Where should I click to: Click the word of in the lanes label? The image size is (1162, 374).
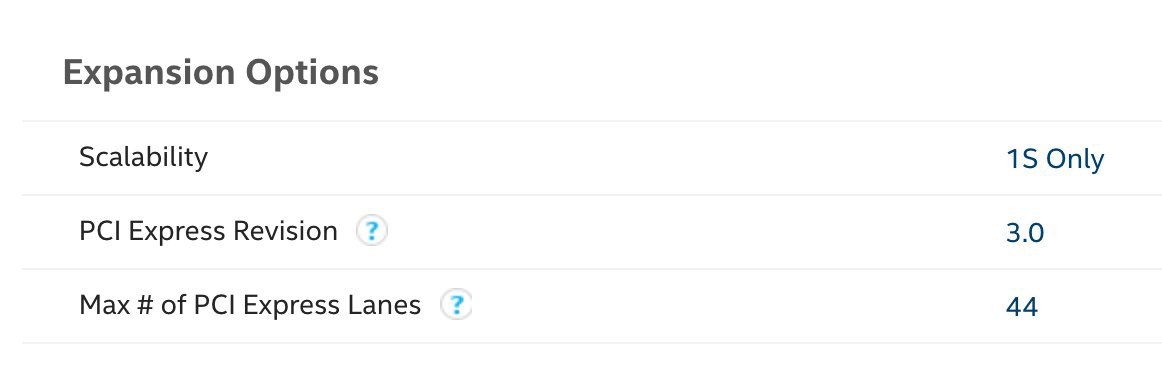tap(174, 305)
